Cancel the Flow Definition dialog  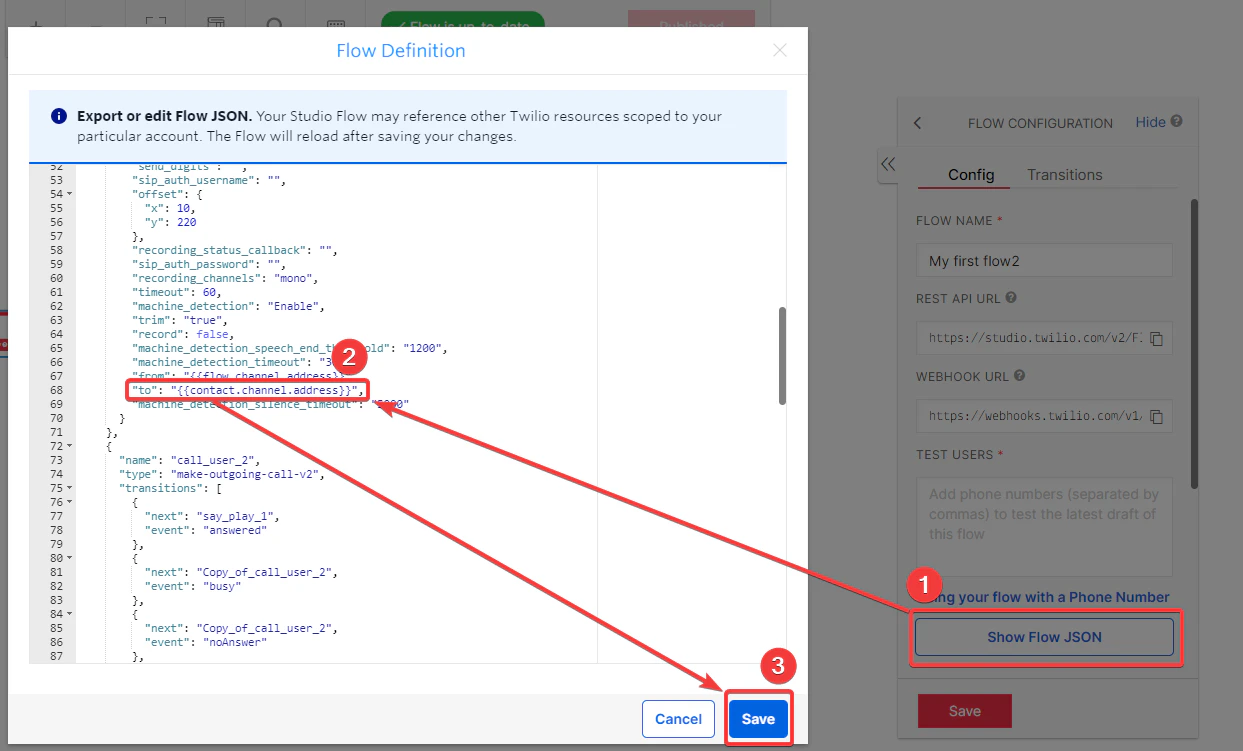[678, 719]
